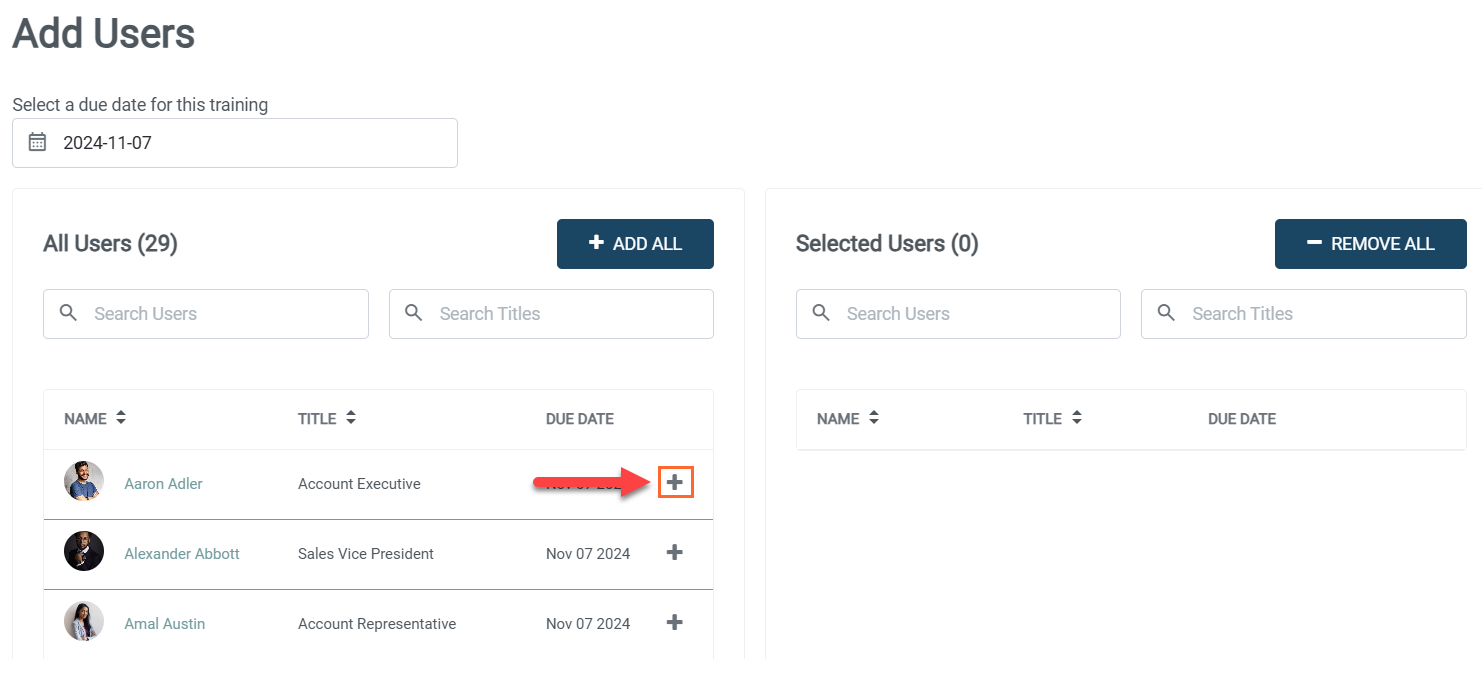Viewport: 1482px width, 681px height.
Task: Add Amal Austin using plus icon
Action: (x=675, y=622)
